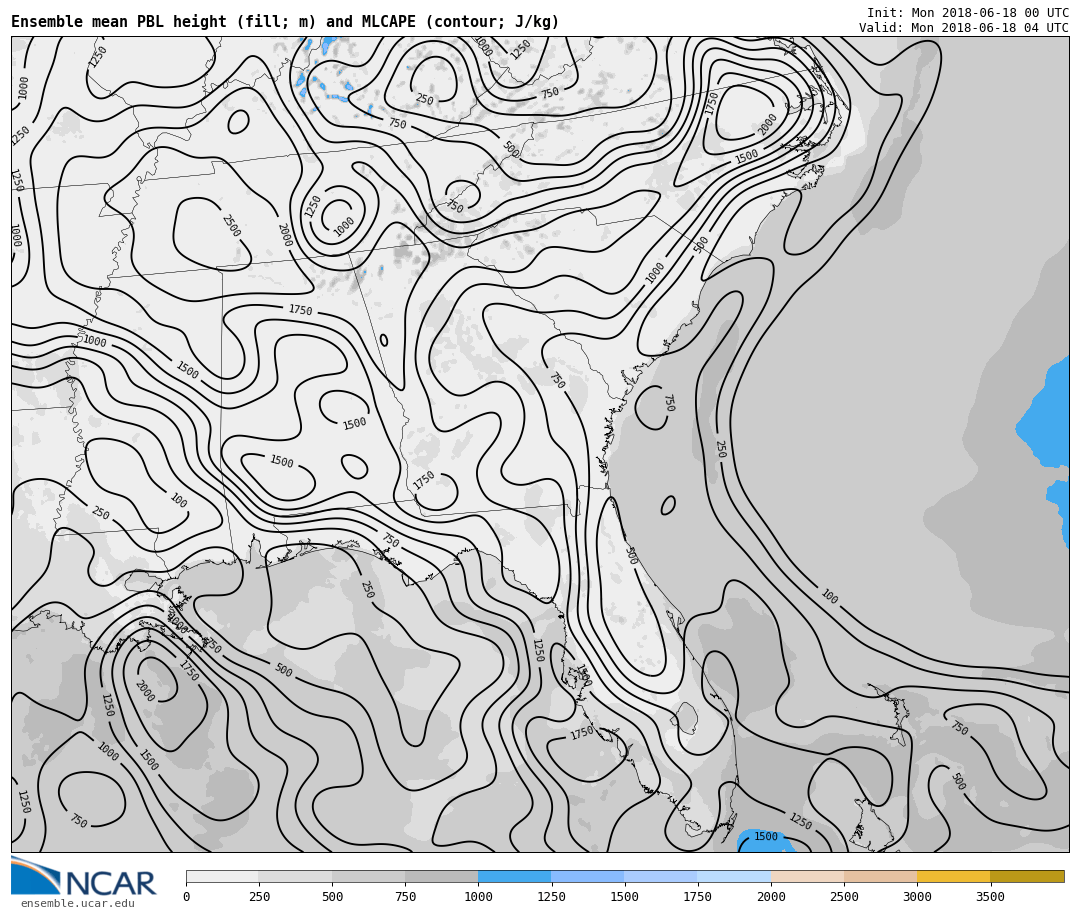Pick the dark gold 3500+ colorbar swatch
Viewport: 1080px width, 915px height.
(x=1027, y=877)
